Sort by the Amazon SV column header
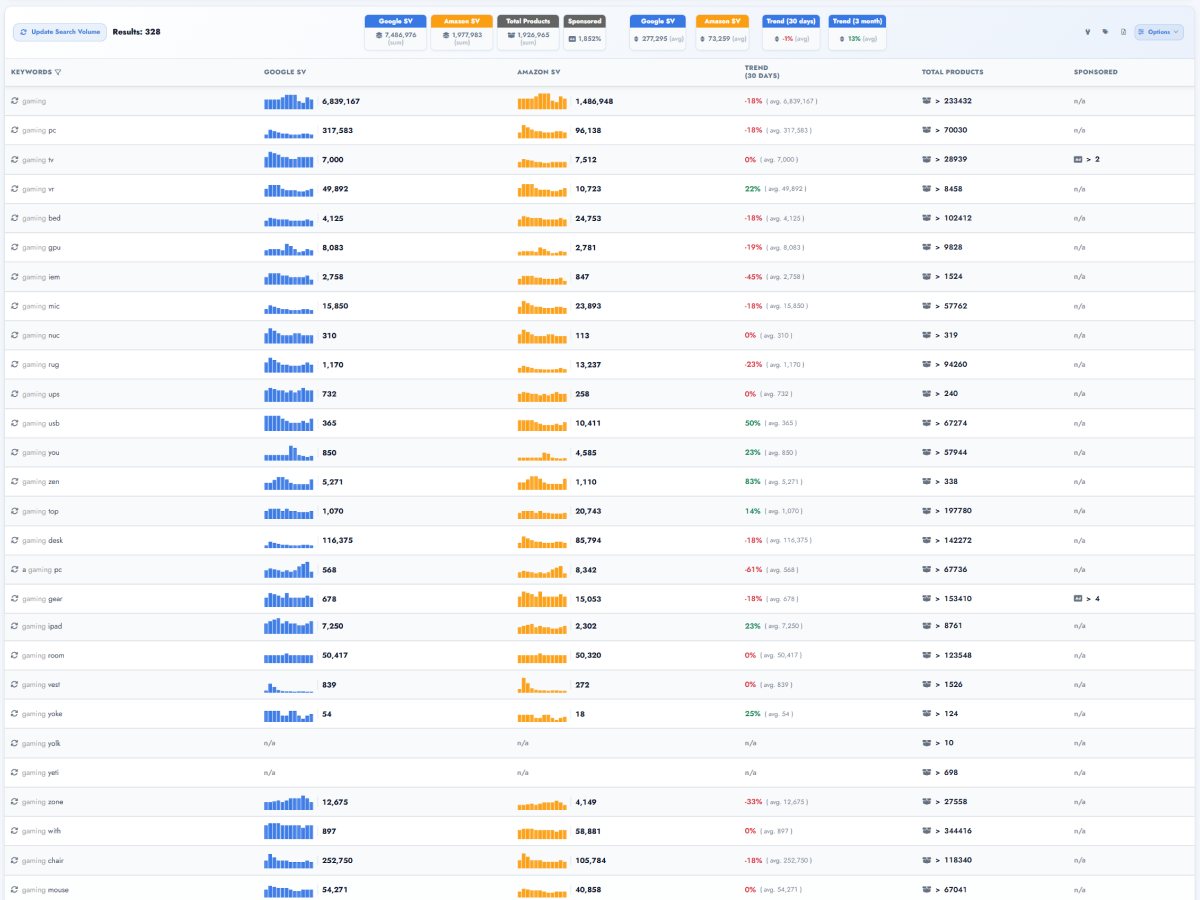The width and height of the screenshot is (1200, 900). click(x=539, y=72)
